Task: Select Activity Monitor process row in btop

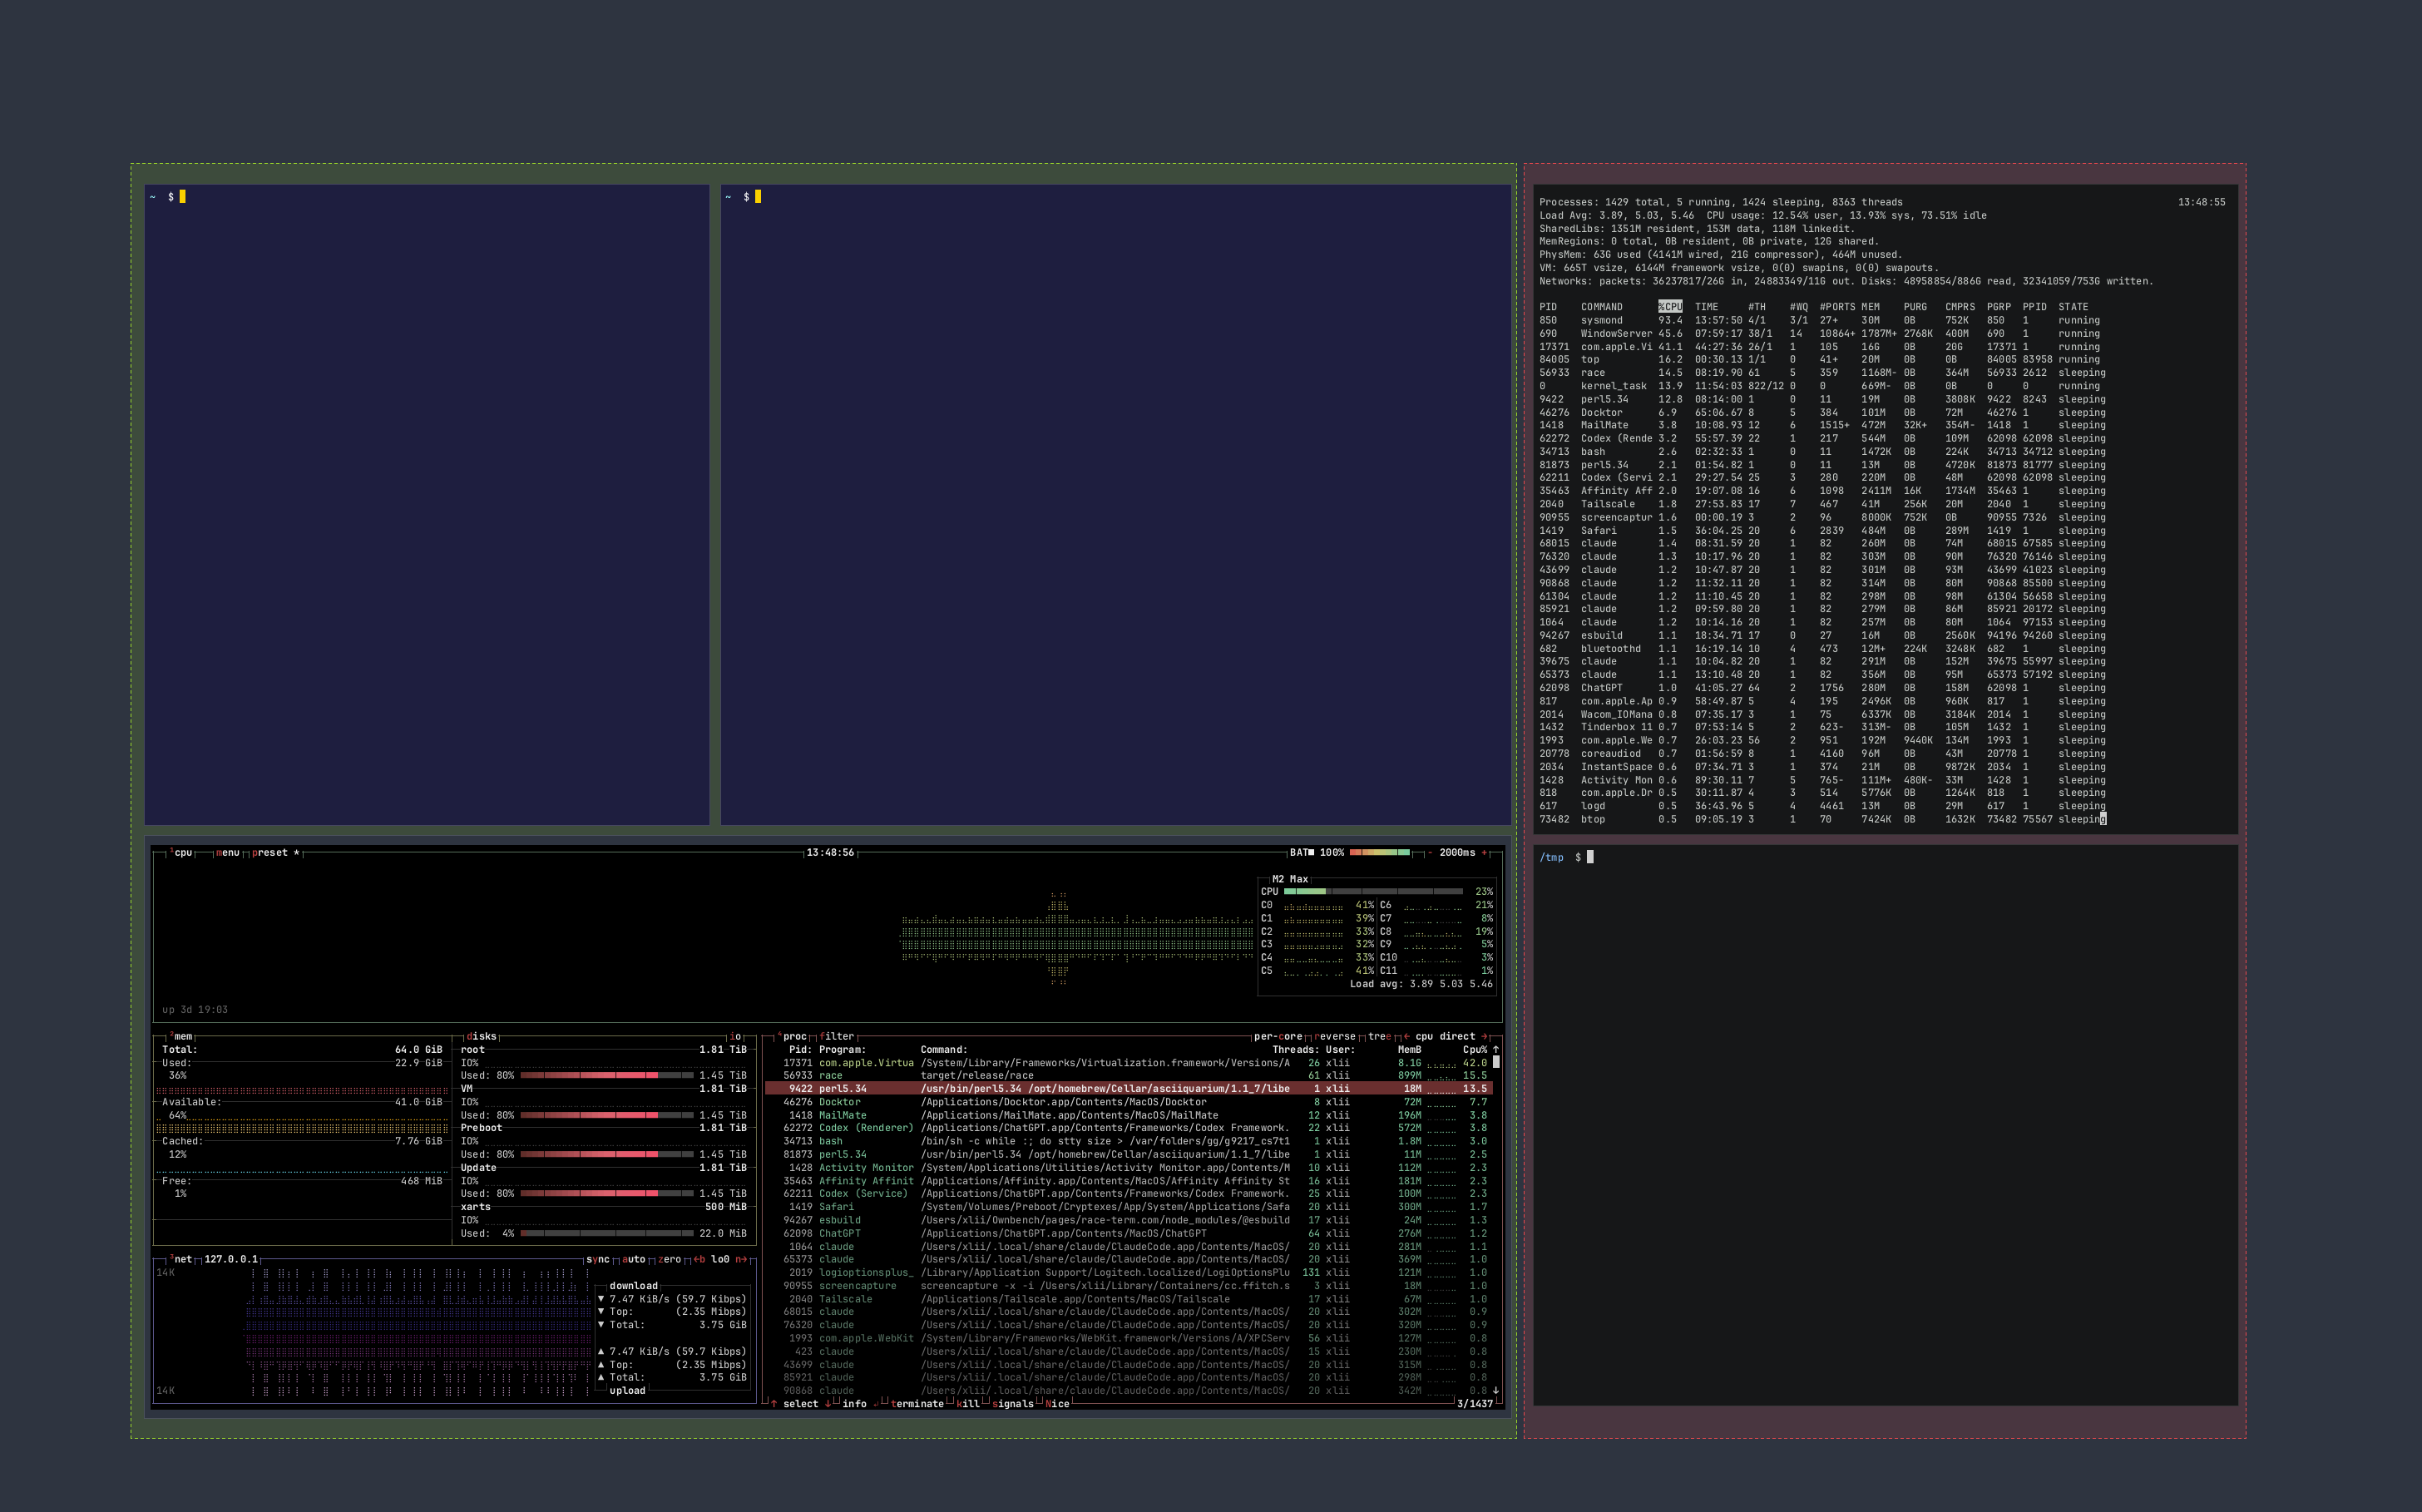Action: pos(1128,1167)
